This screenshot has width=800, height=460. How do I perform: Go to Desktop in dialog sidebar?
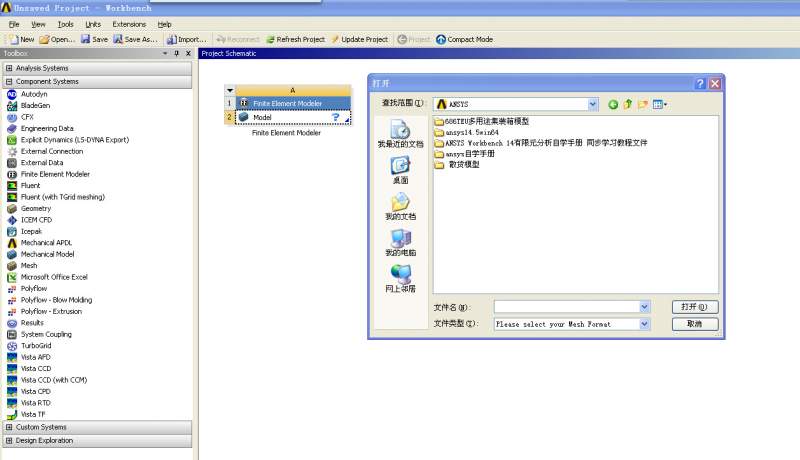401,170
